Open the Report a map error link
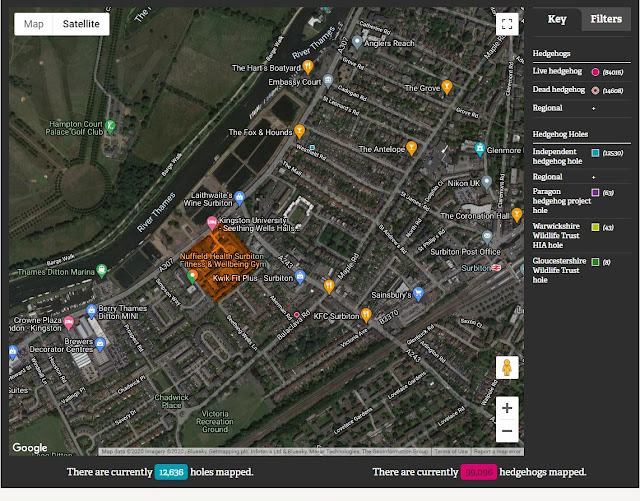The width and height of the screenshot is (640, 501). pos(497,452)
